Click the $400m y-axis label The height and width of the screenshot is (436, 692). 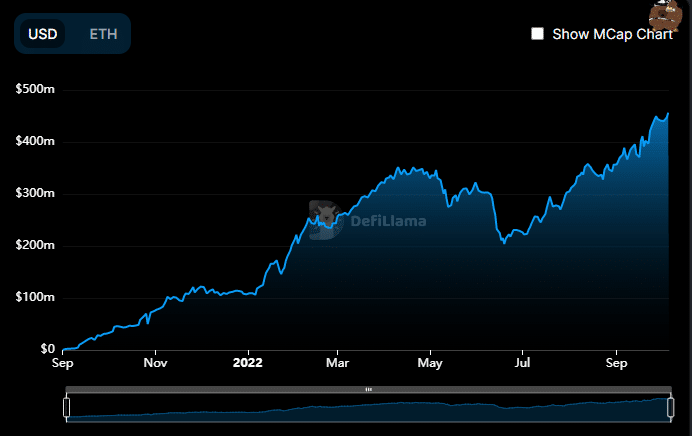(35, 141)
